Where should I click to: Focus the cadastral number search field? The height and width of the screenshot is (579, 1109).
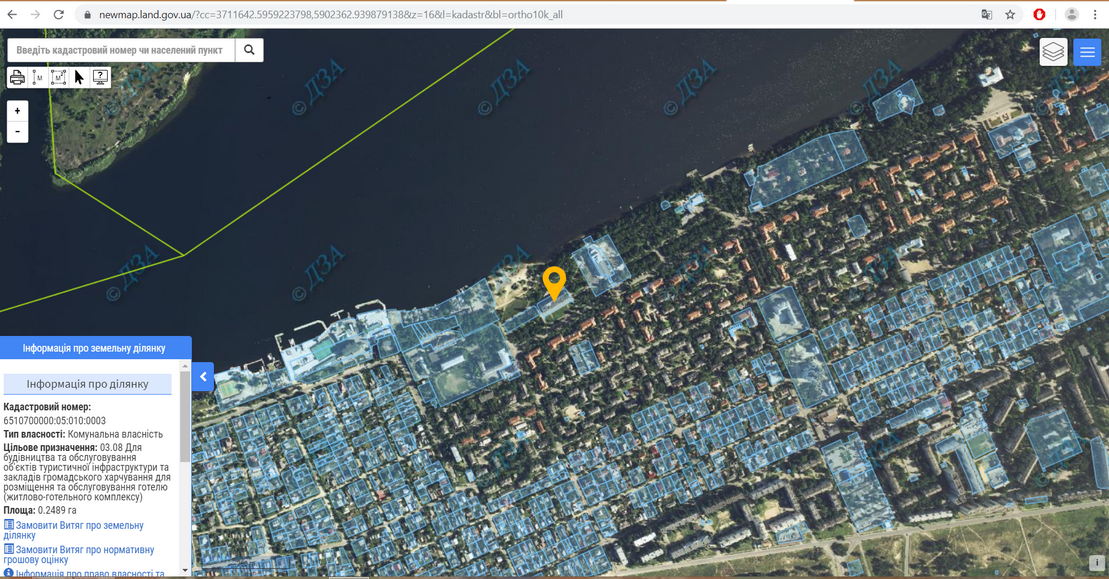pyautogui.click(x=120, y=50)
